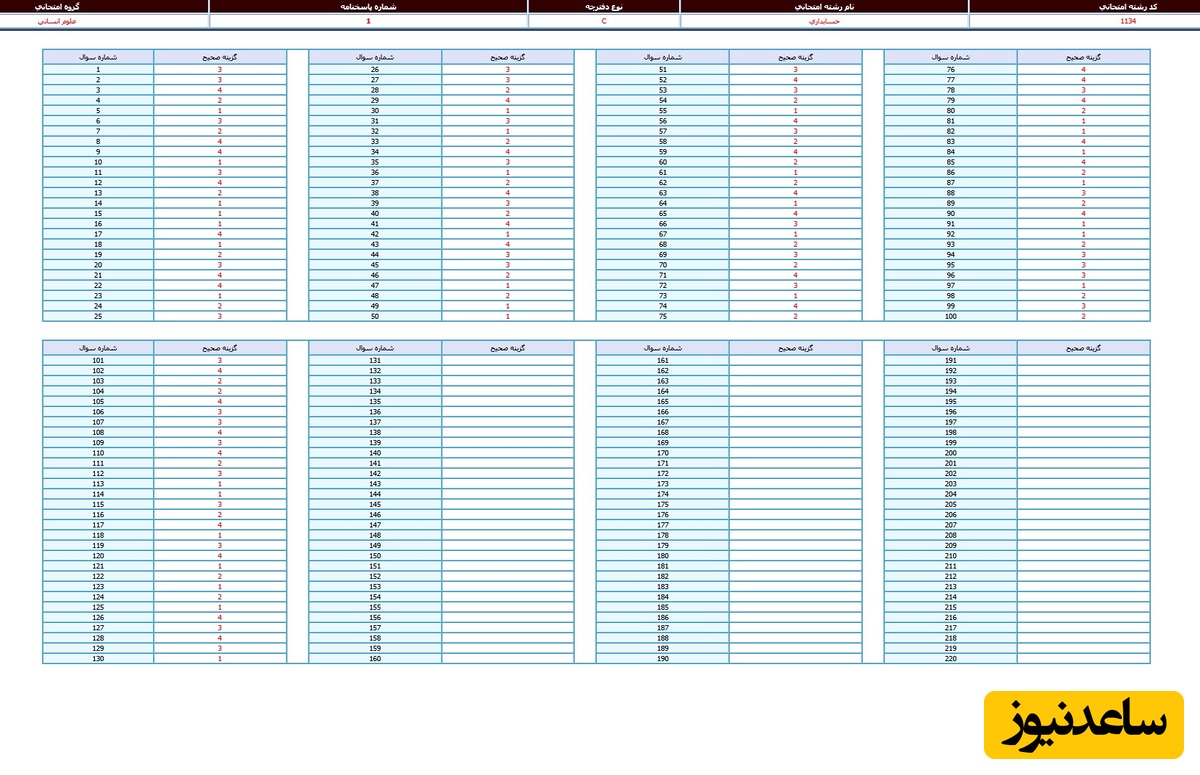This screenshot has height=775, width=1200.
Task: Select question number 100 cell
Action: (x=950, y=316)
